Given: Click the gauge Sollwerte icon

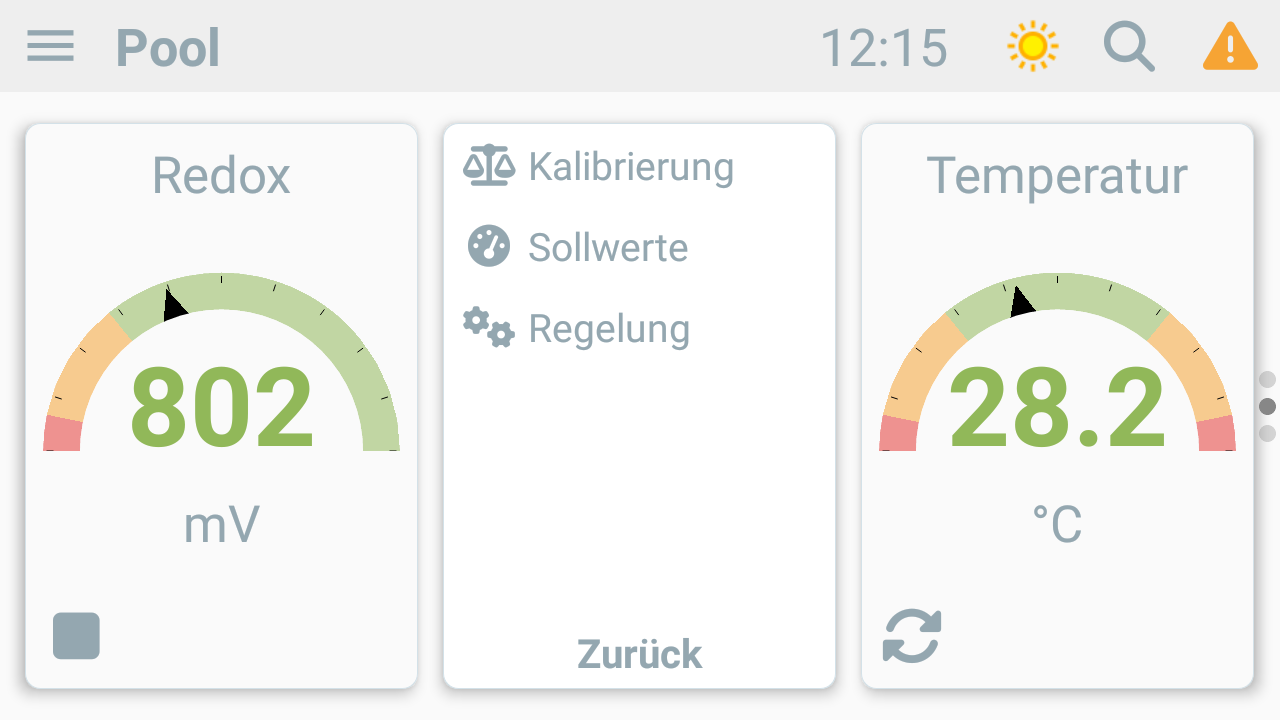Looking at the screenshot, I should [489, 246].
